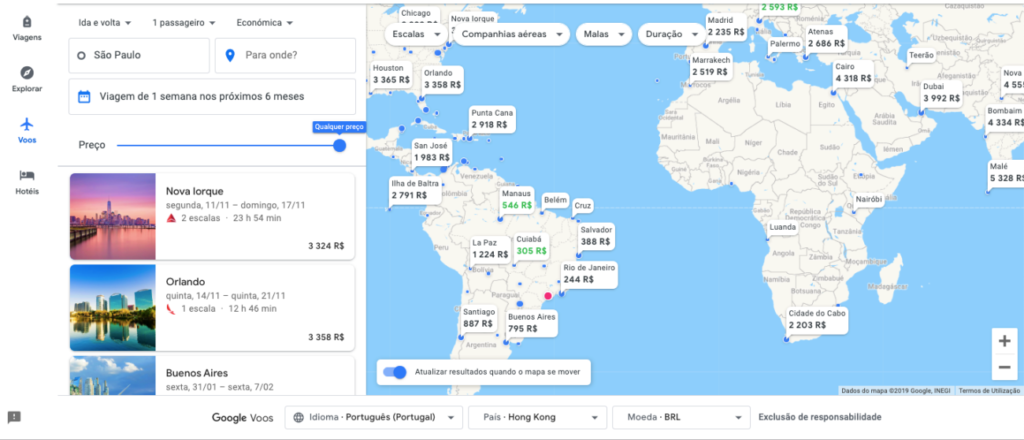Click the red São Paulo origin marker

[x=548, y=296]
